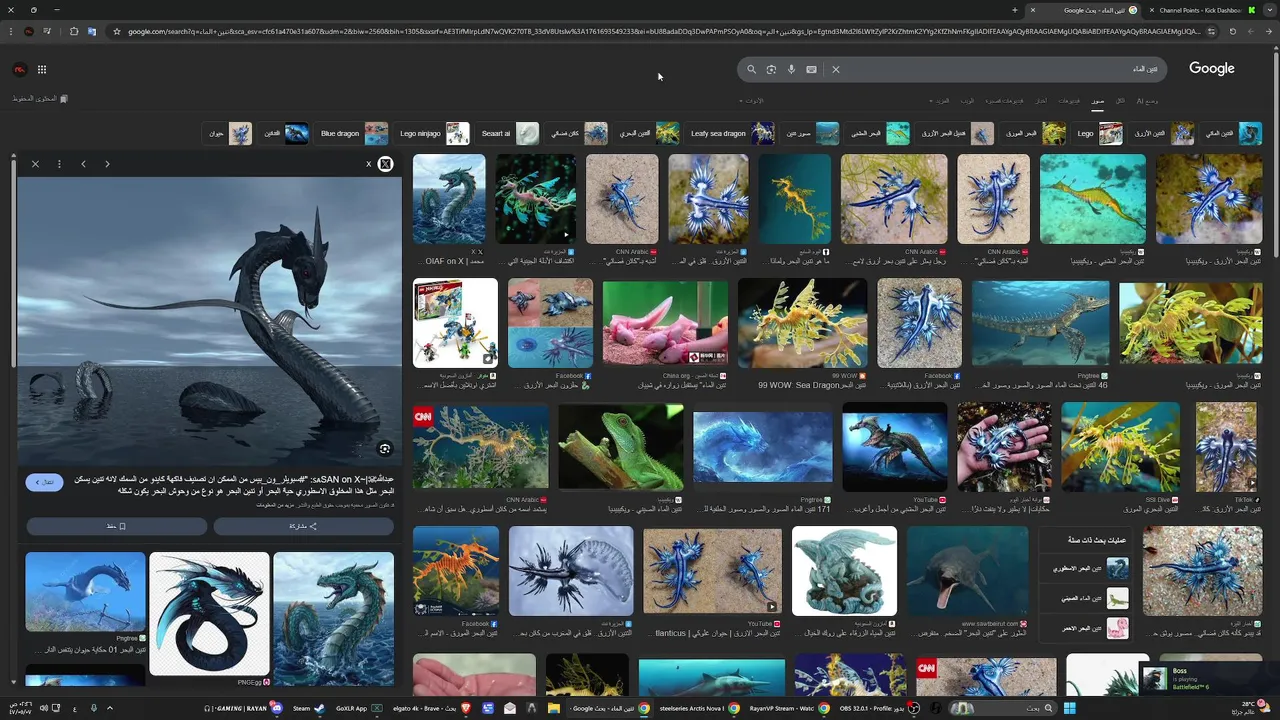Image resolution: width=1280 pixels, height=720 pixels.
Task: Expand the Tools (الأدوات) dropdown
Action: tap(751, 101)
